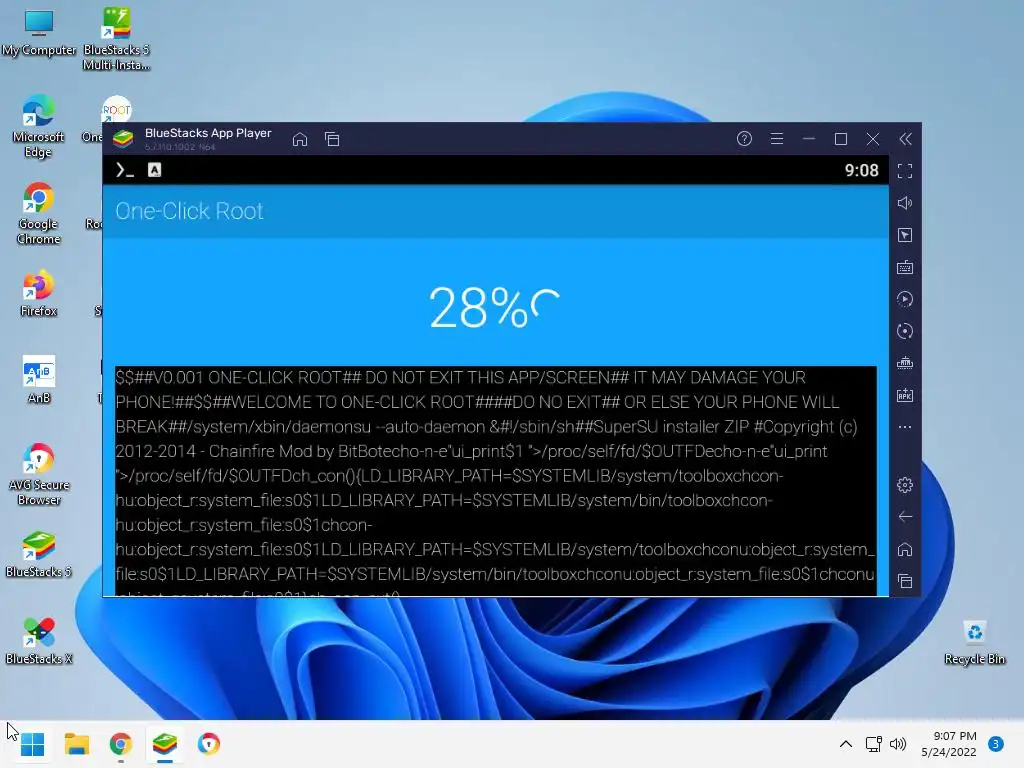Open the macro recorder sidebar icon
1024x768 pixels.
tap(904, 299)
